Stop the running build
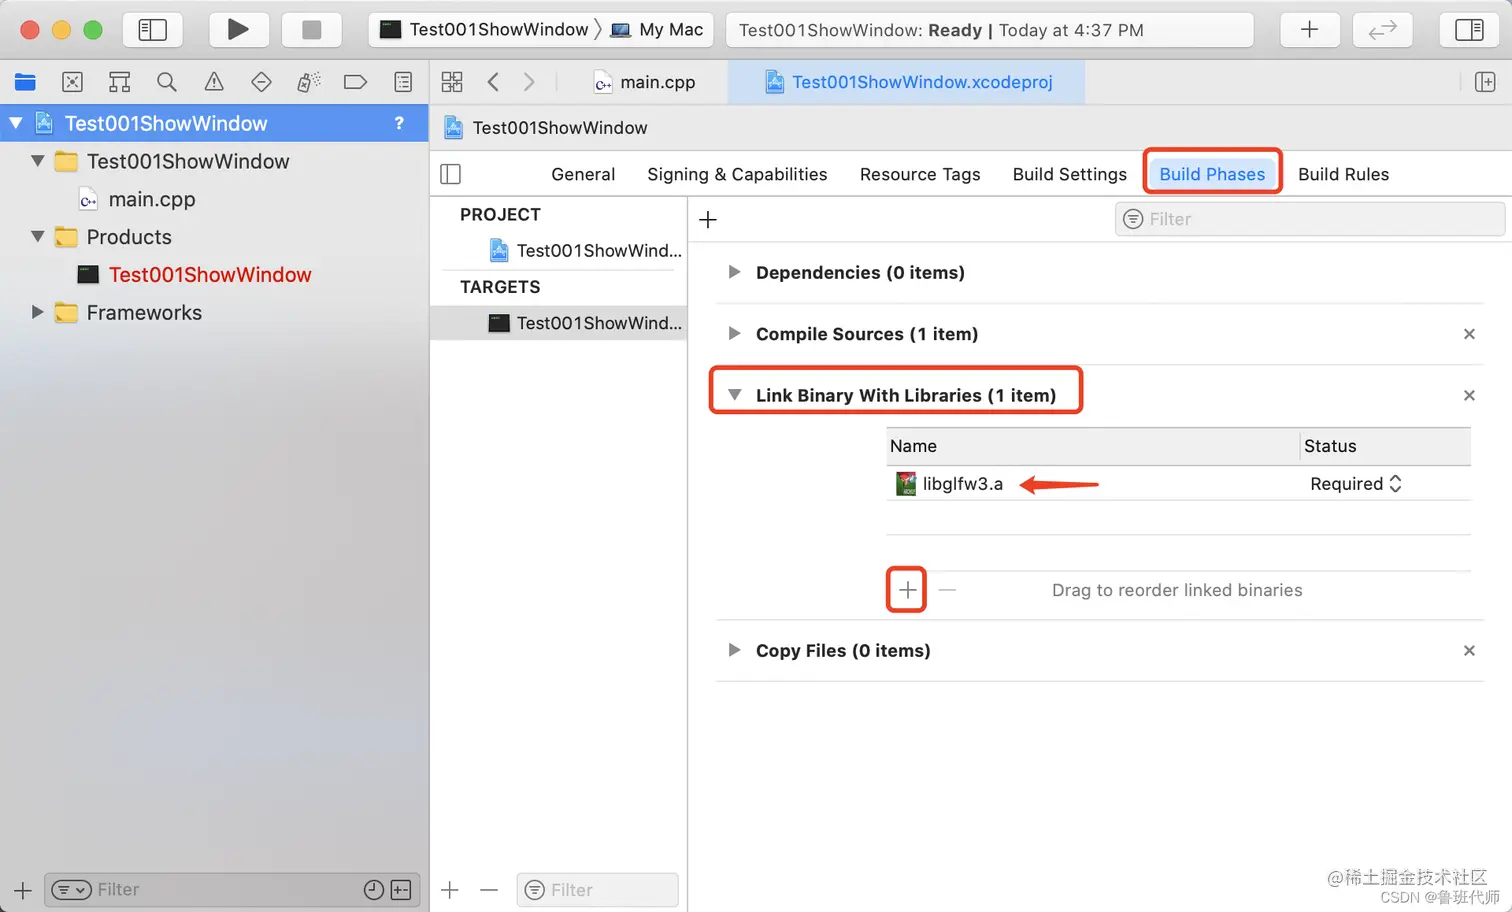Viewport: 1512px width, 912px height. (311, 30)
